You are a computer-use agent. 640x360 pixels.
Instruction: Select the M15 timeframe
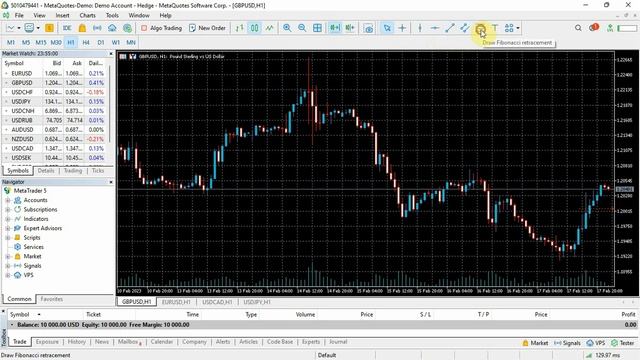click(x=41, y=42)
